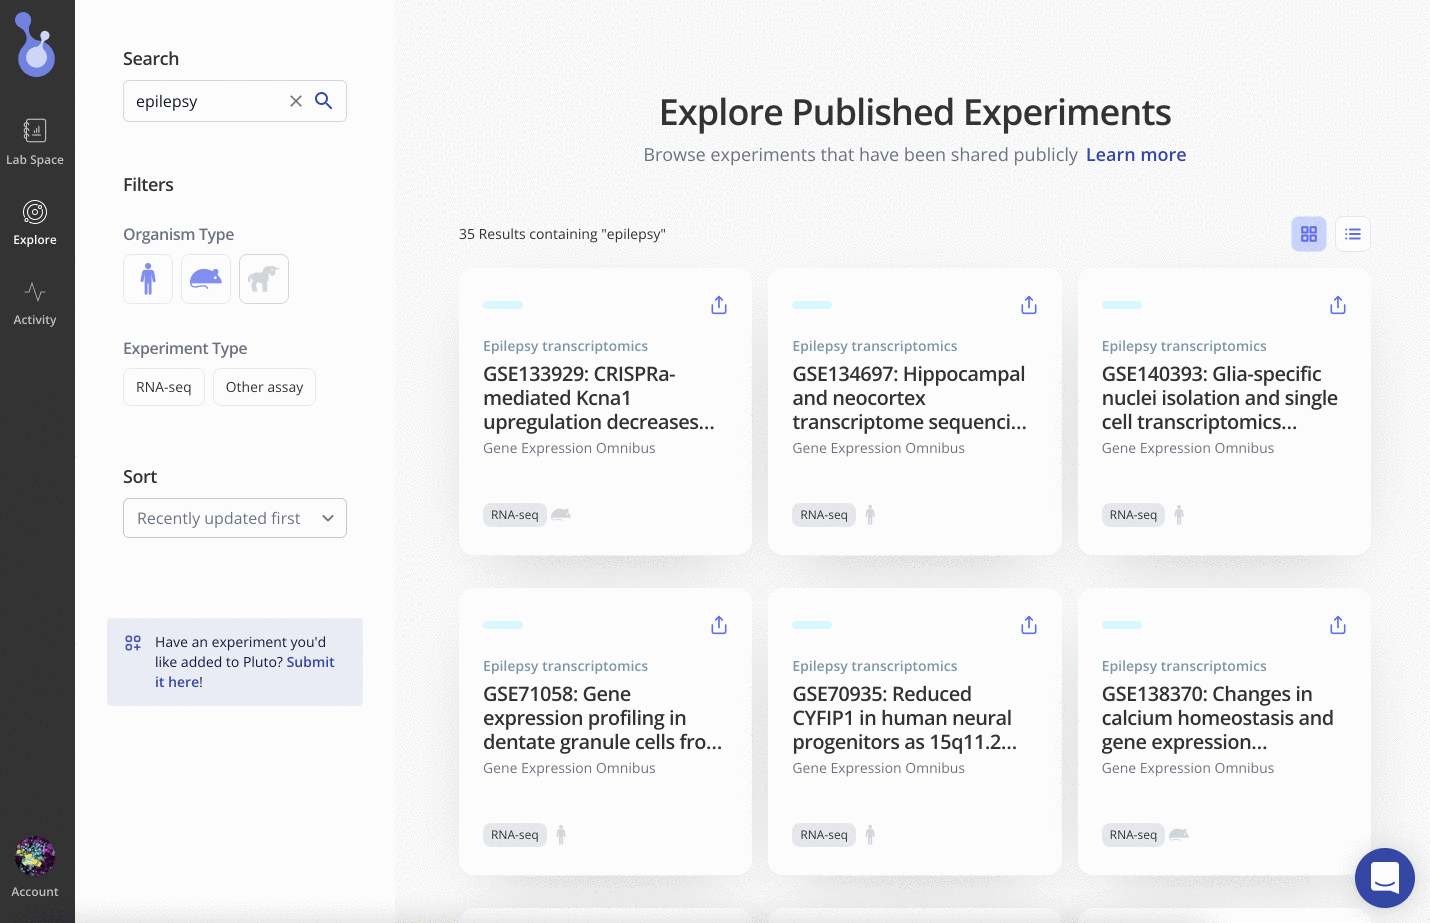
Task: Clear the epilepsy search text
Action: pyautogui.click(x=296, y=101)
